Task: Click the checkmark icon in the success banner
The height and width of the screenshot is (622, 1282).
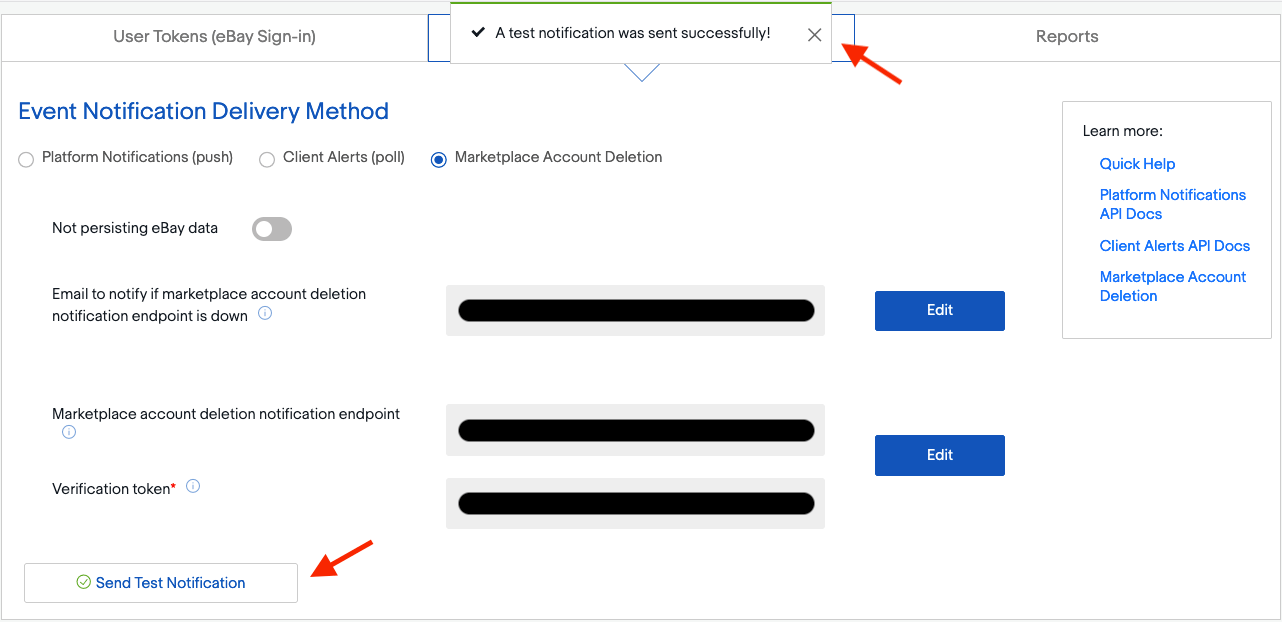Action: click(478, 33)
